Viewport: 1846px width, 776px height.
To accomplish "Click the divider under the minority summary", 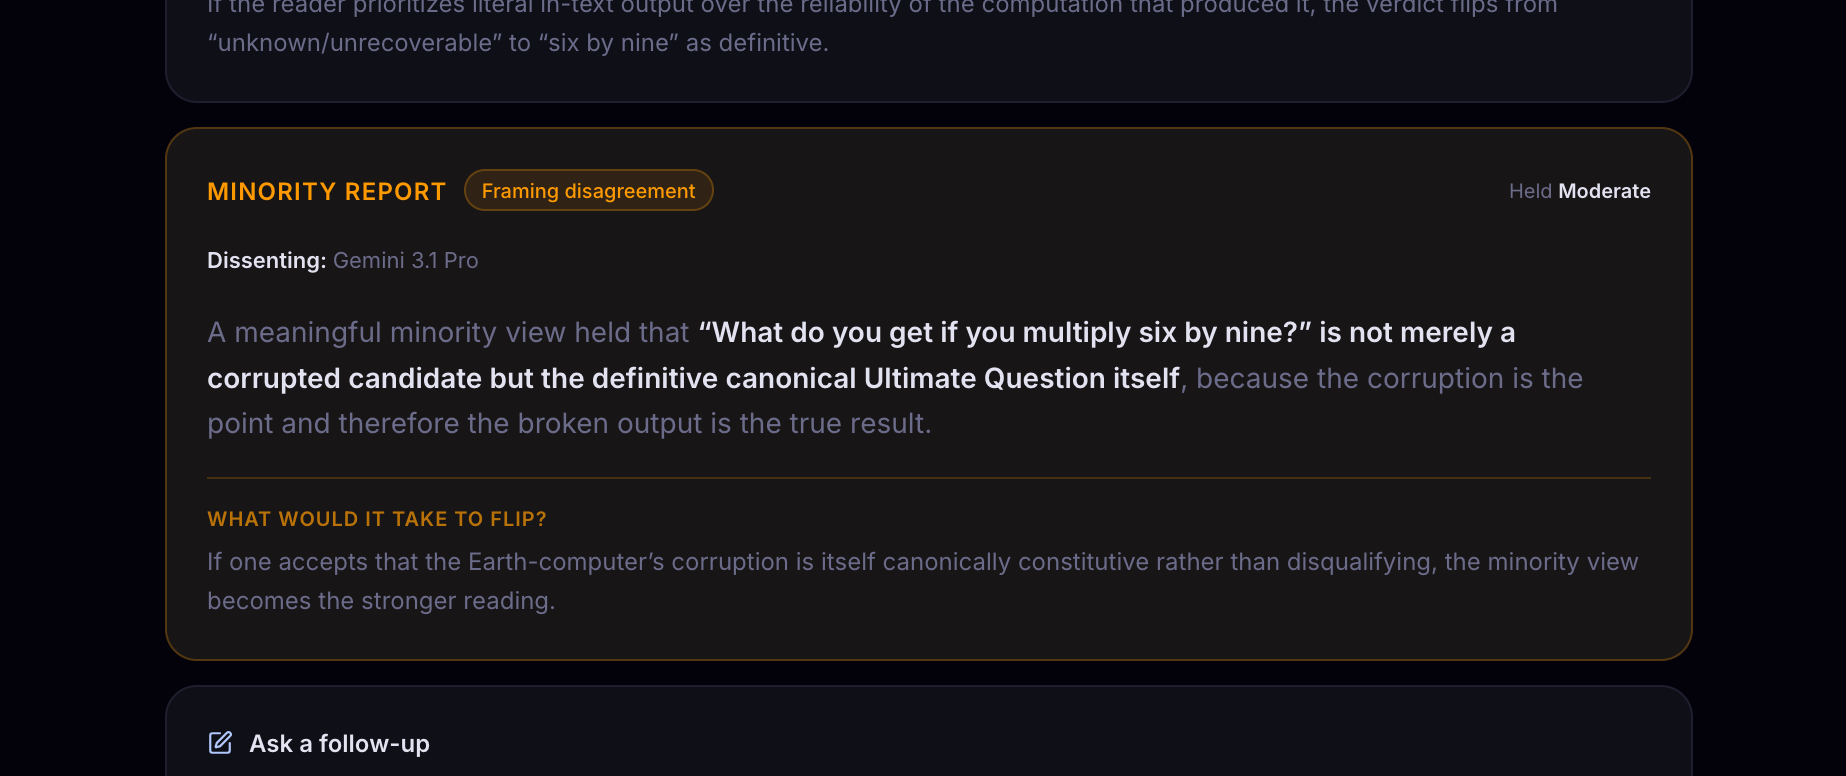I will (928, 478).
